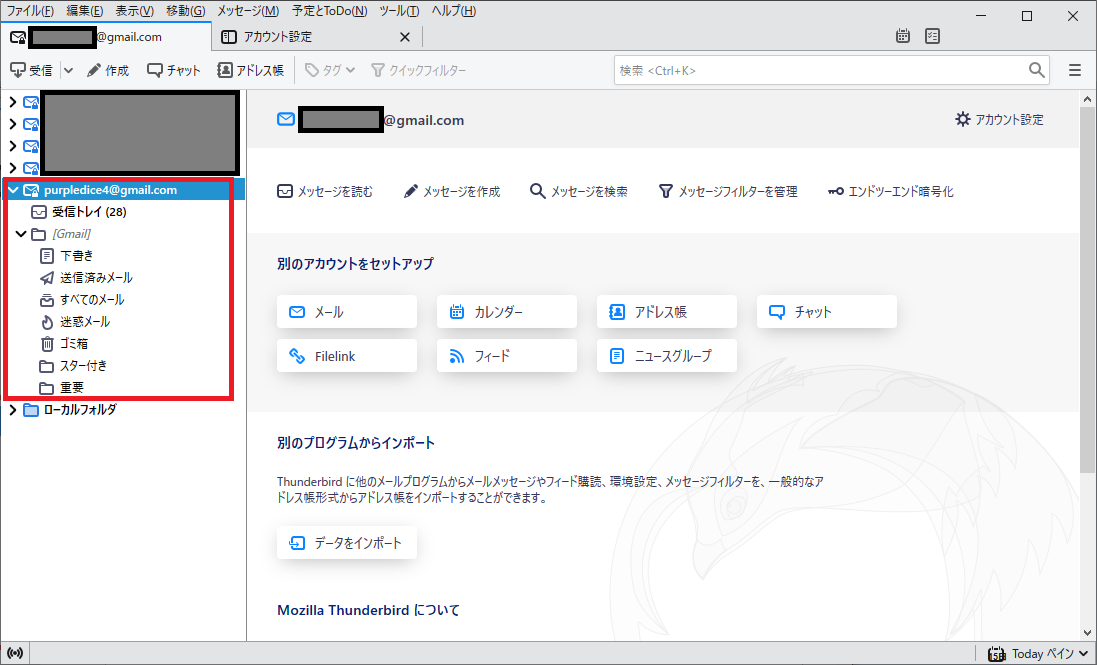1097x665 pixels.
Task: Click the archive icon for すべてのメール
Action: (x=46, y=300)
